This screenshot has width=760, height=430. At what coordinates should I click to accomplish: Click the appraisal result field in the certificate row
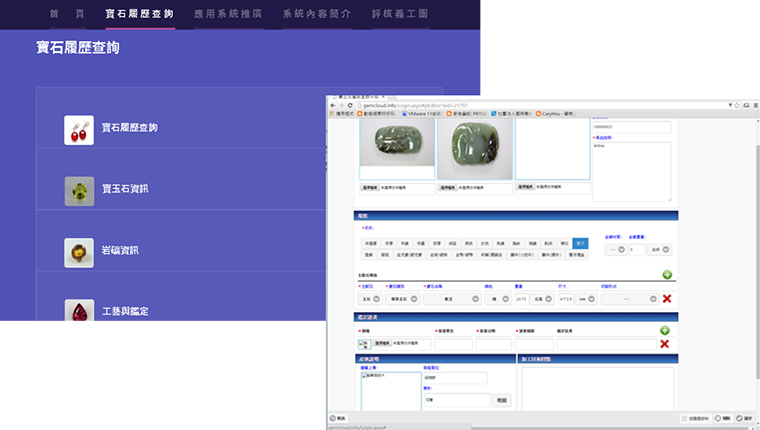(x=606, y=344)
